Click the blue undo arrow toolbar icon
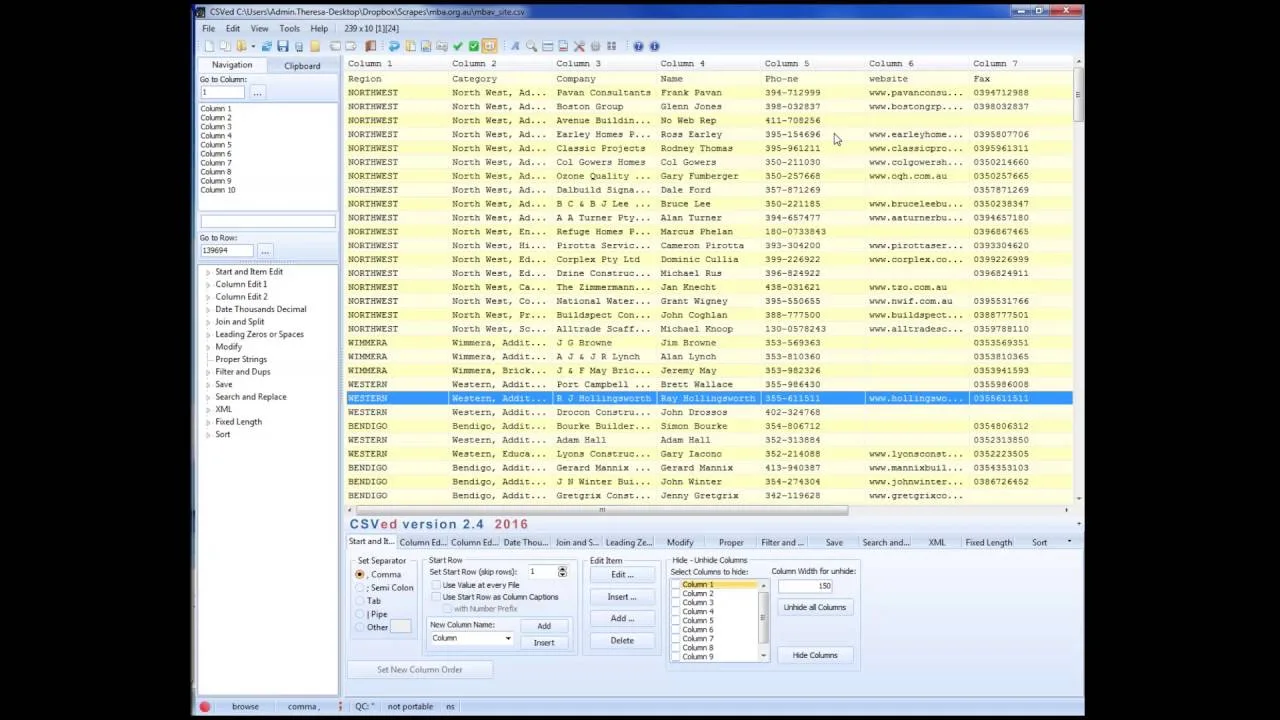The image size is (1280, 720). 394,46
